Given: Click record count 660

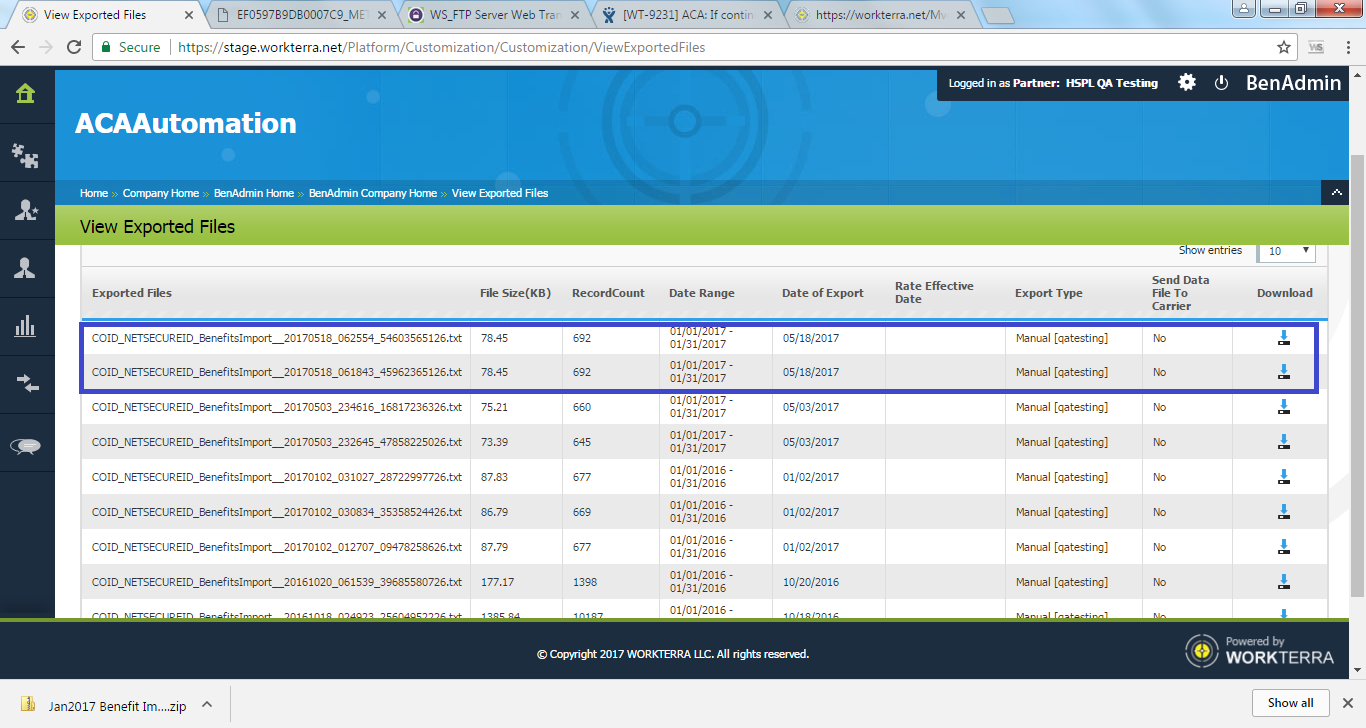Looking at the screenshot, I should [582, 407].
